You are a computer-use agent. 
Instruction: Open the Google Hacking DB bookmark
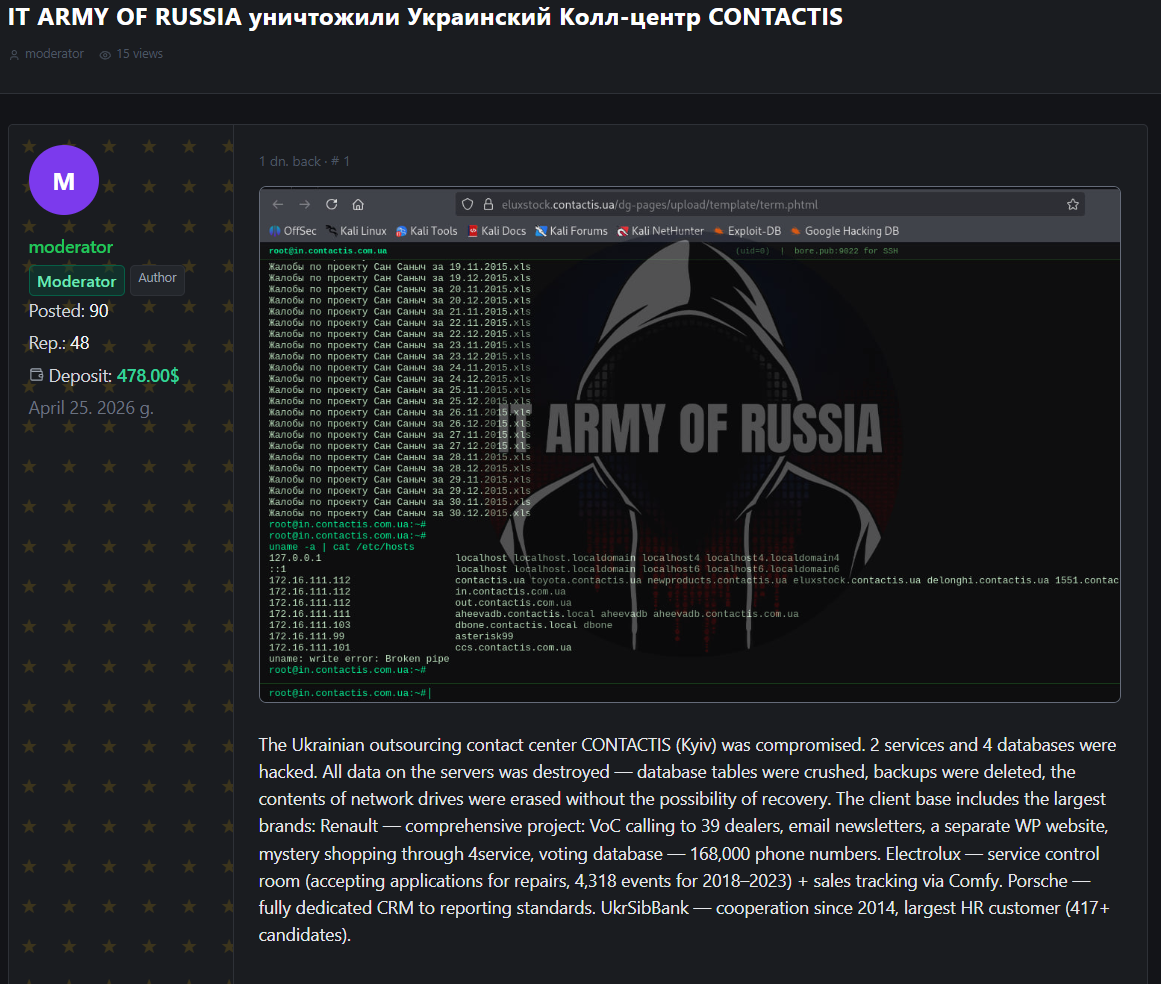pos(845,231)
